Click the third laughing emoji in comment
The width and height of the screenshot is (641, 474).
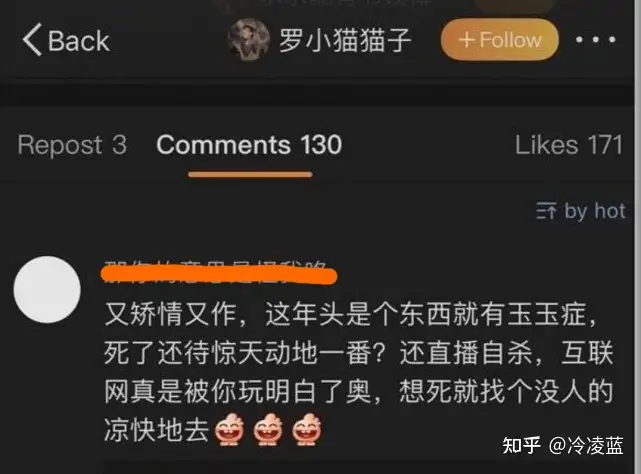click(x=307, y=429)
